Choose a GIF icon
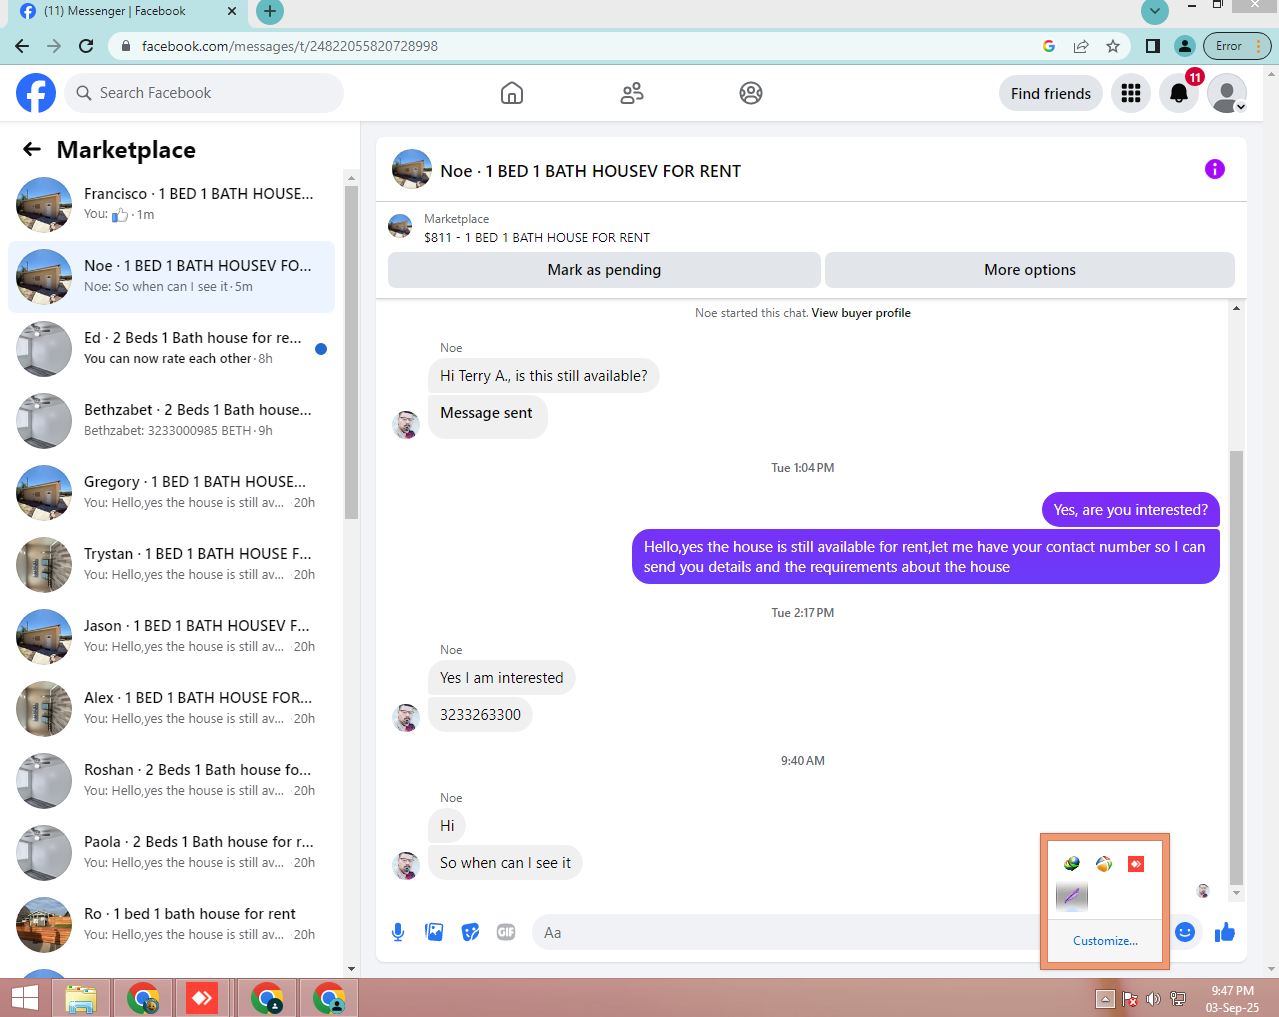This screenshot has width=1279, height=1017. 506,932
